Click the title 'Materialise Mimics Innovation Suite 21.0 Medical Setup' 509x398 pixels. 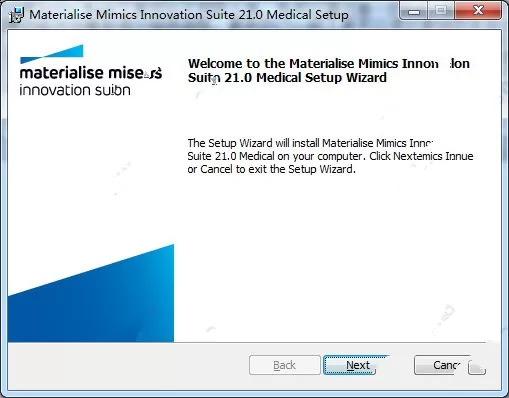click(189, 15)
